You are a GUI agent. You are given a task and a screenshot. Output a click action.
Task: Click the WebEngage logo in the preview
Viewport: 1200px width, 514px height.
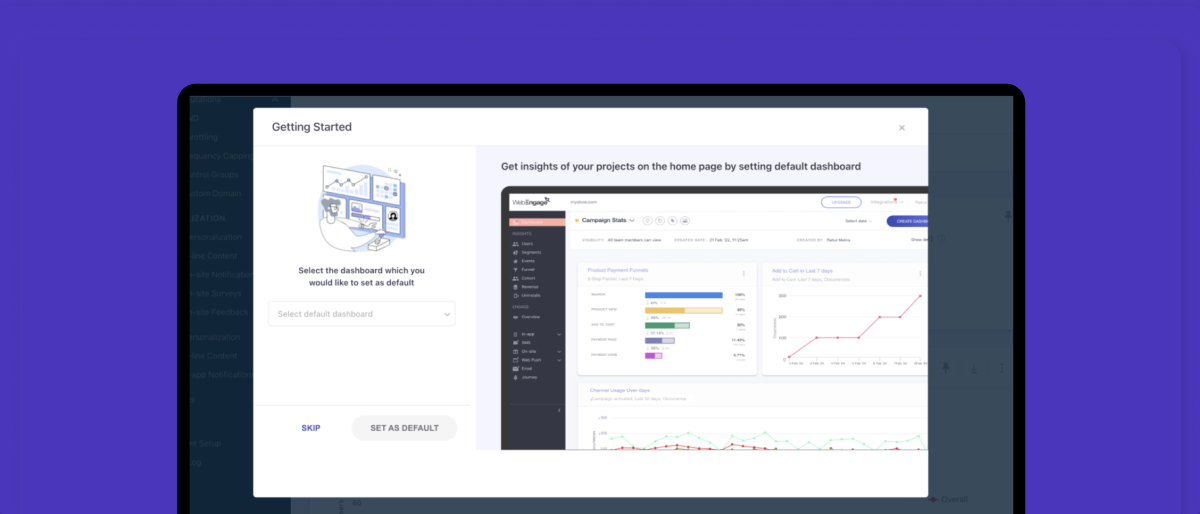[x=531, y=202]
